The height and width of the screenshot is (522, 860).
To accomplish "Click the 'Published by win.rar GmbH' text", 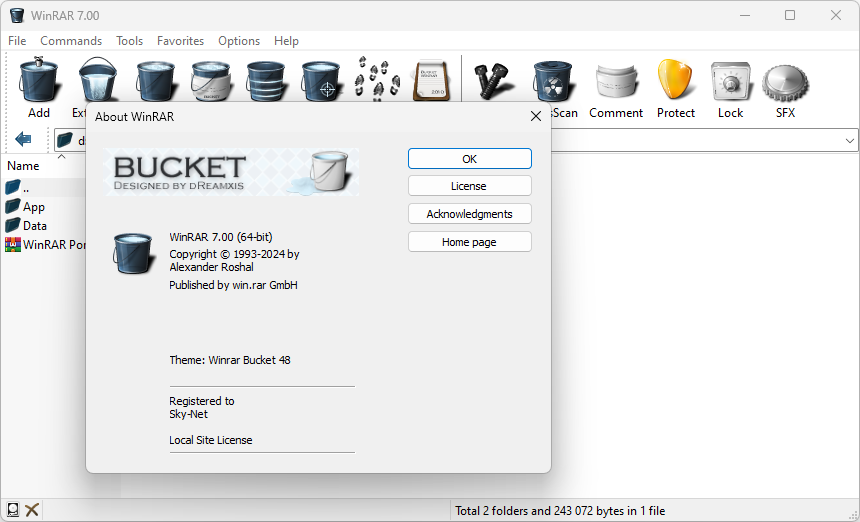I will (233, 285).
